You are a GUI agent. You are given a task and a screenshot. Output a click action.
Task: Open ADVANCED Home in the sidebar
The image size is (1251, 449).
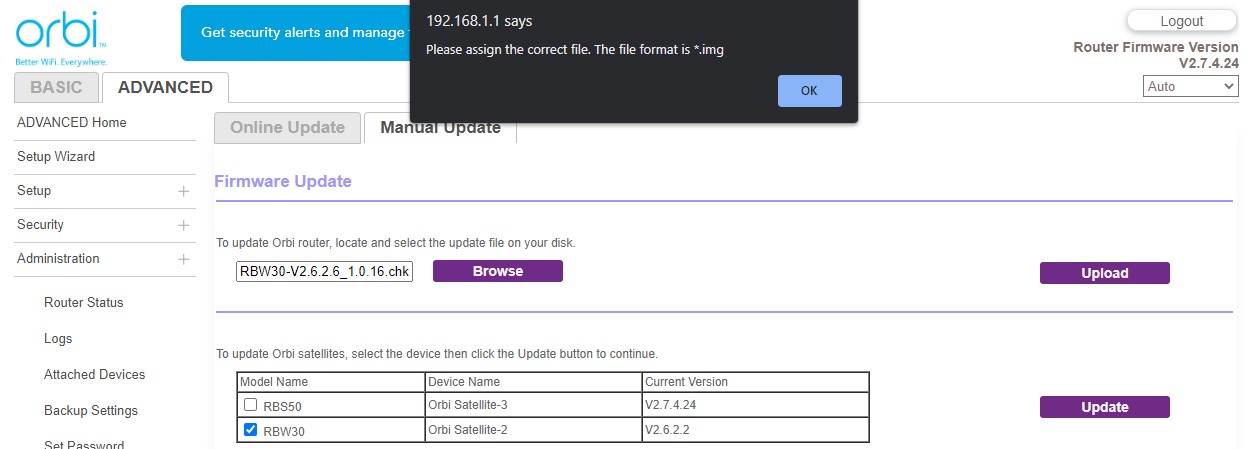pos(72,123)
